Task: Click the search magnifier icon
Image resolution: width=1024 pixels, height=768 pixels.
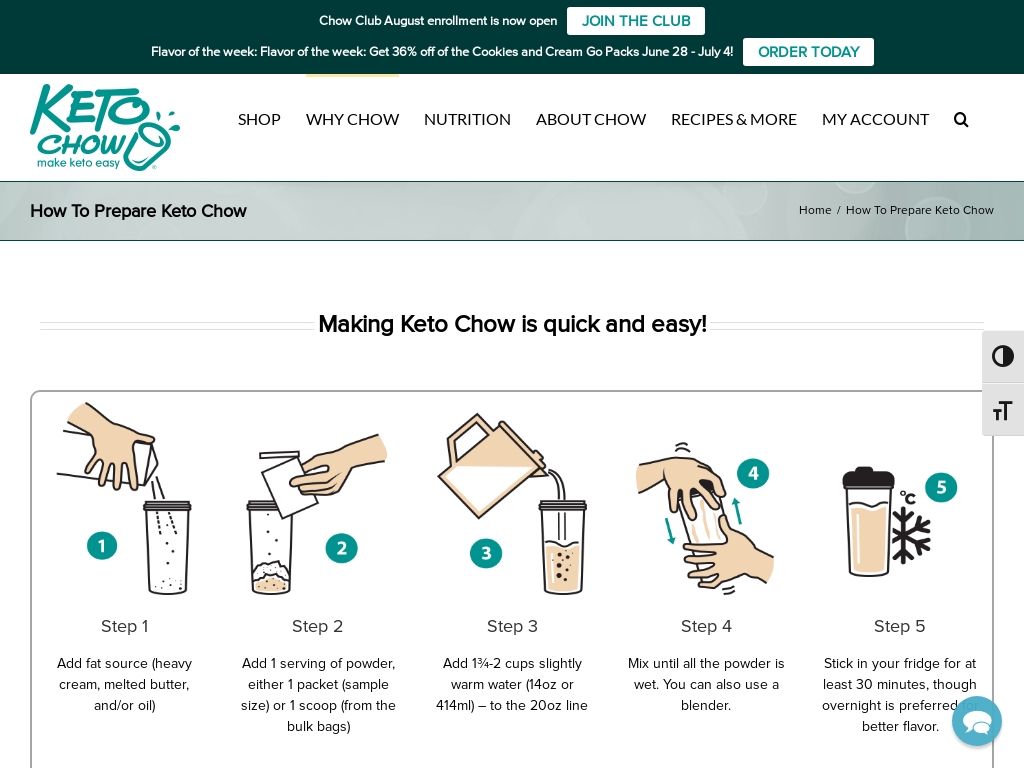Action: click(x=961, y=120)
